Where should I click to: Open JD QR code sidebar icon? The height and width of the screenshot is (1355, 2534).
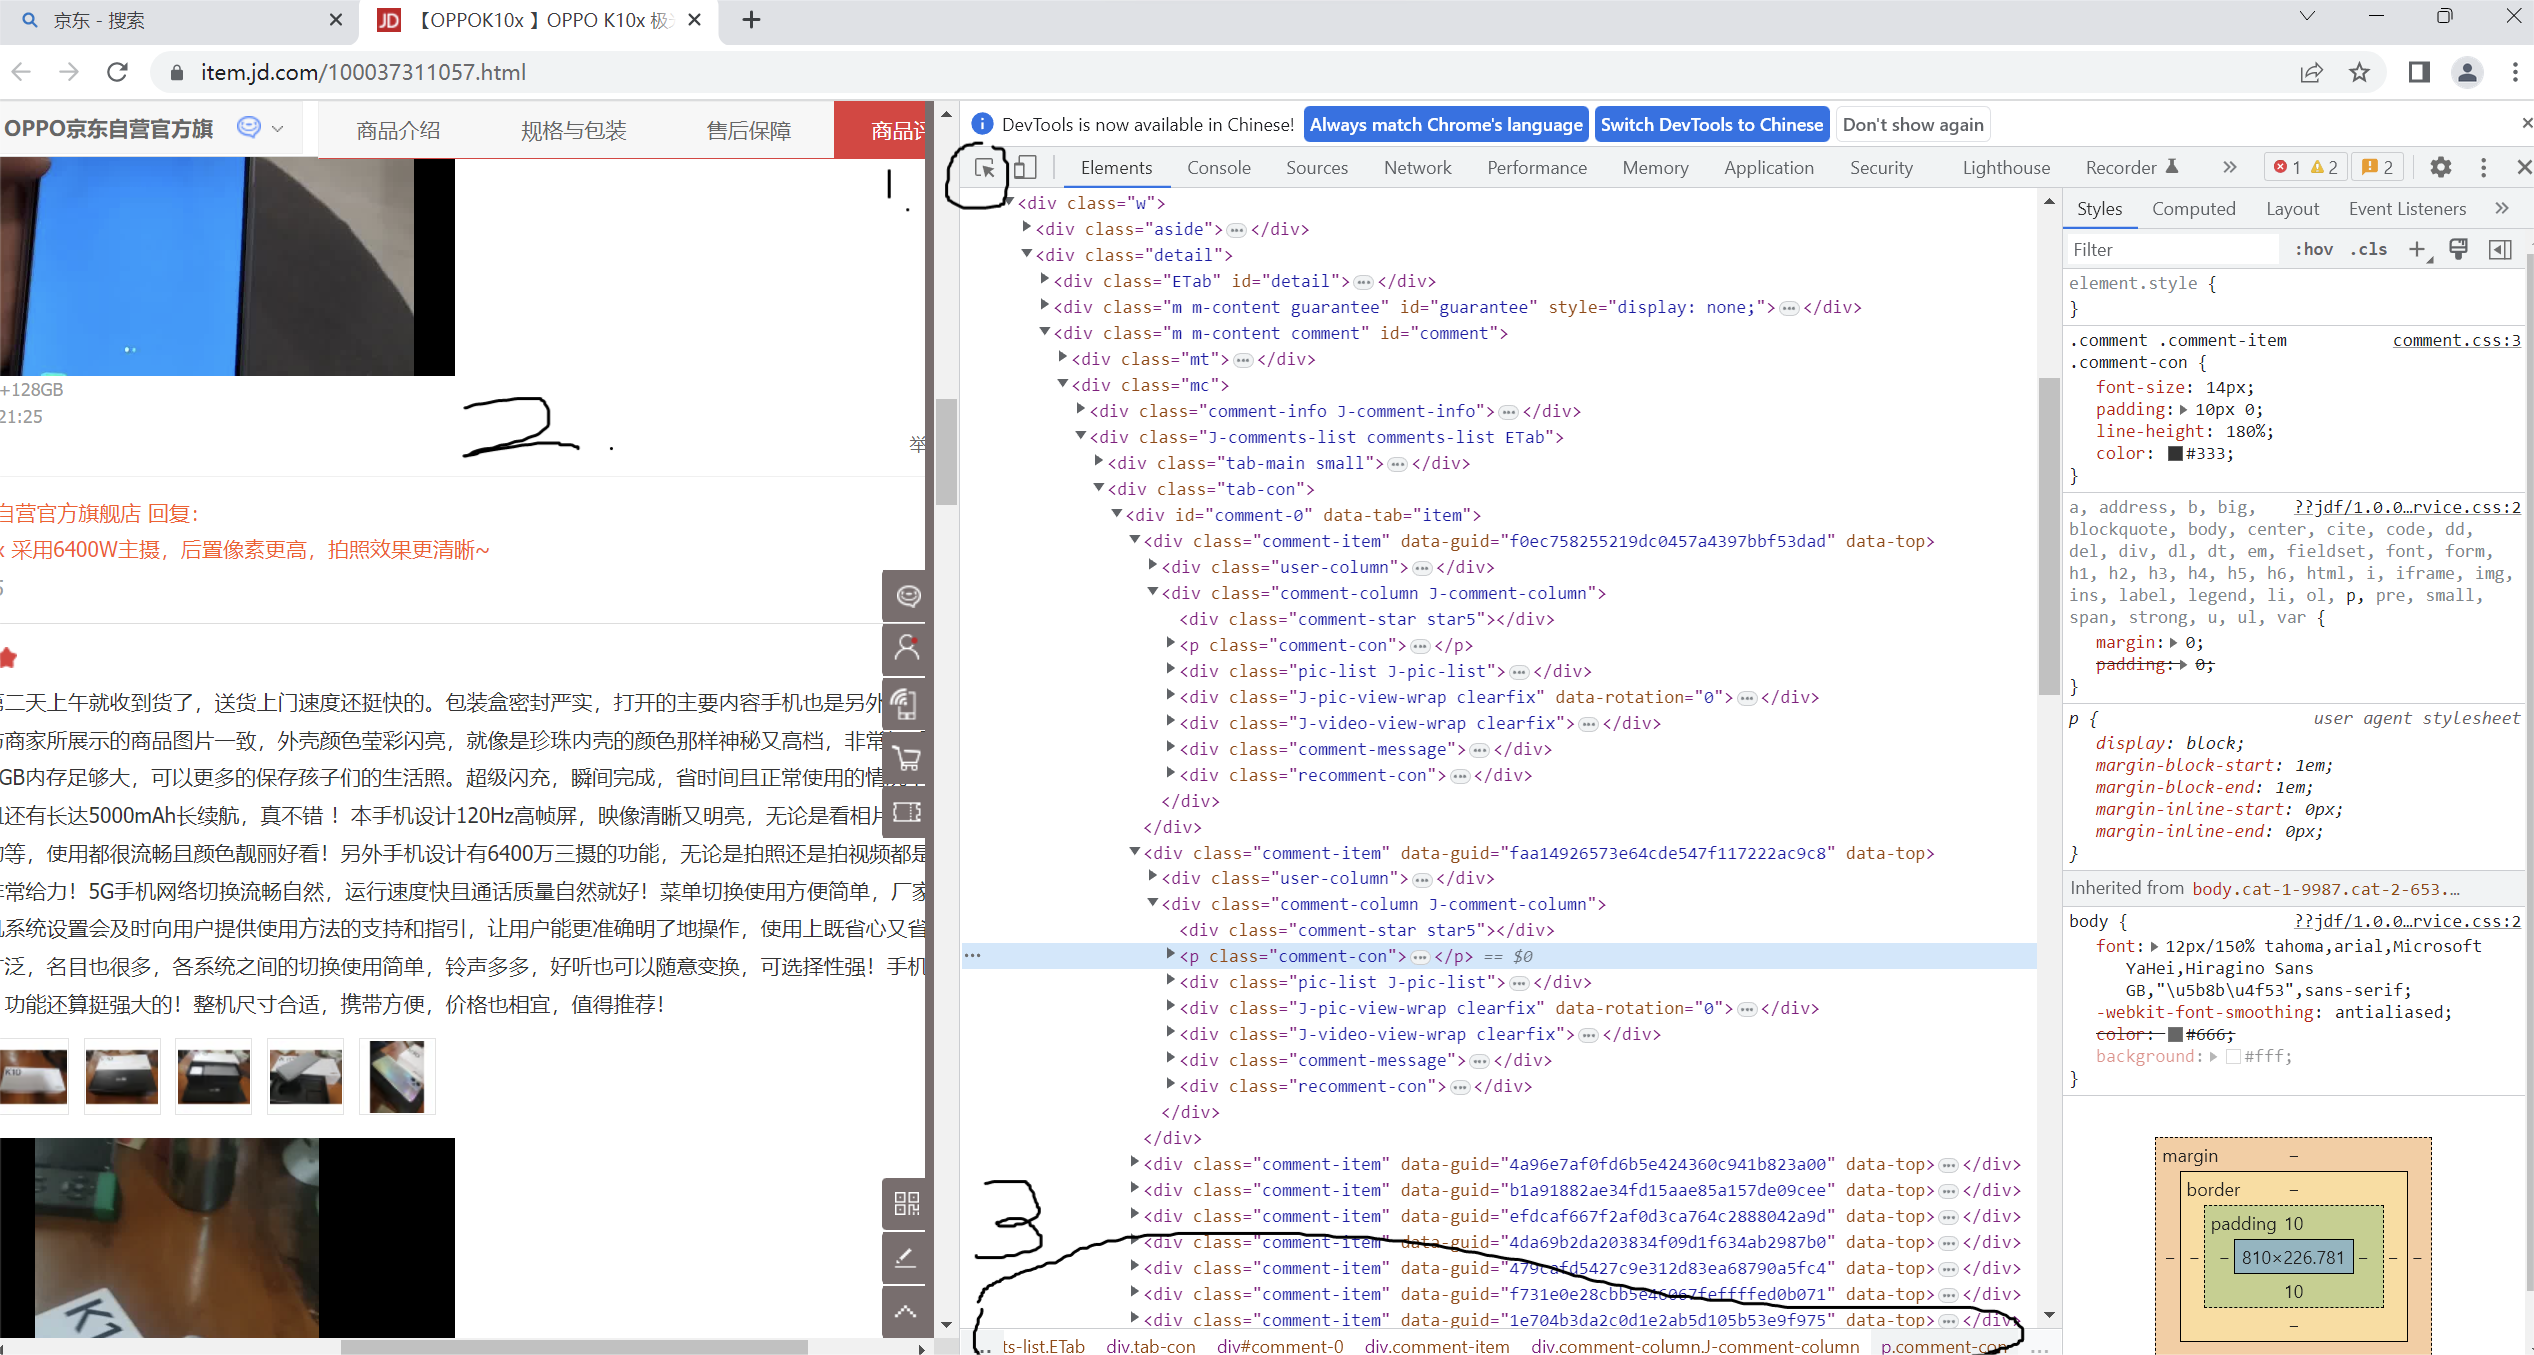pyautogui.click(x=907, y=1203)
